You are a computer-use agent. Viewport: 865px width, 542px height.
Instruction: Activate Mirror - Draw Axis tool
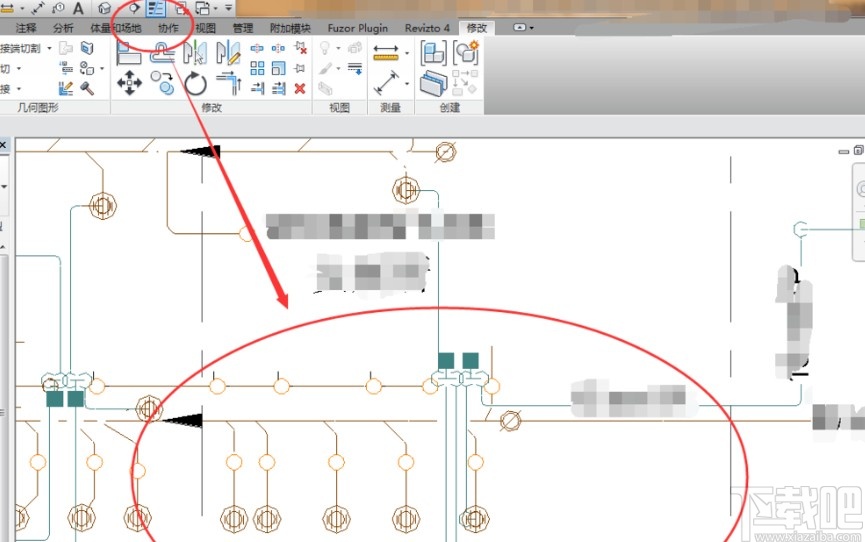[228, 53]
